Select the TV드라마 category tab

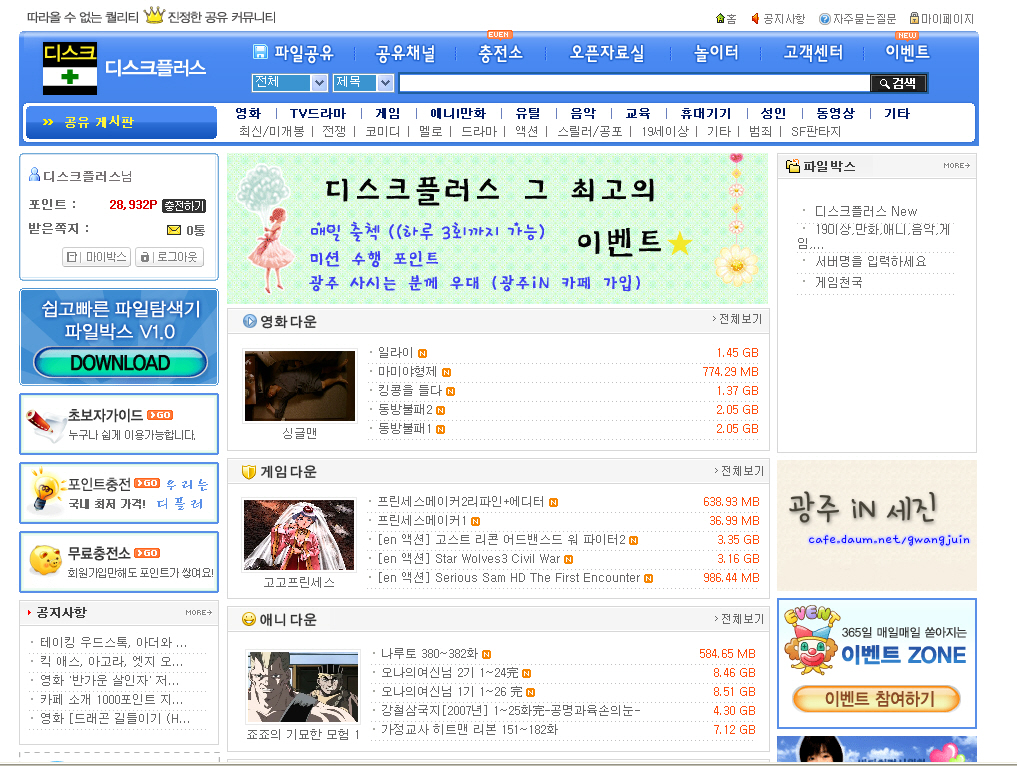318,114
